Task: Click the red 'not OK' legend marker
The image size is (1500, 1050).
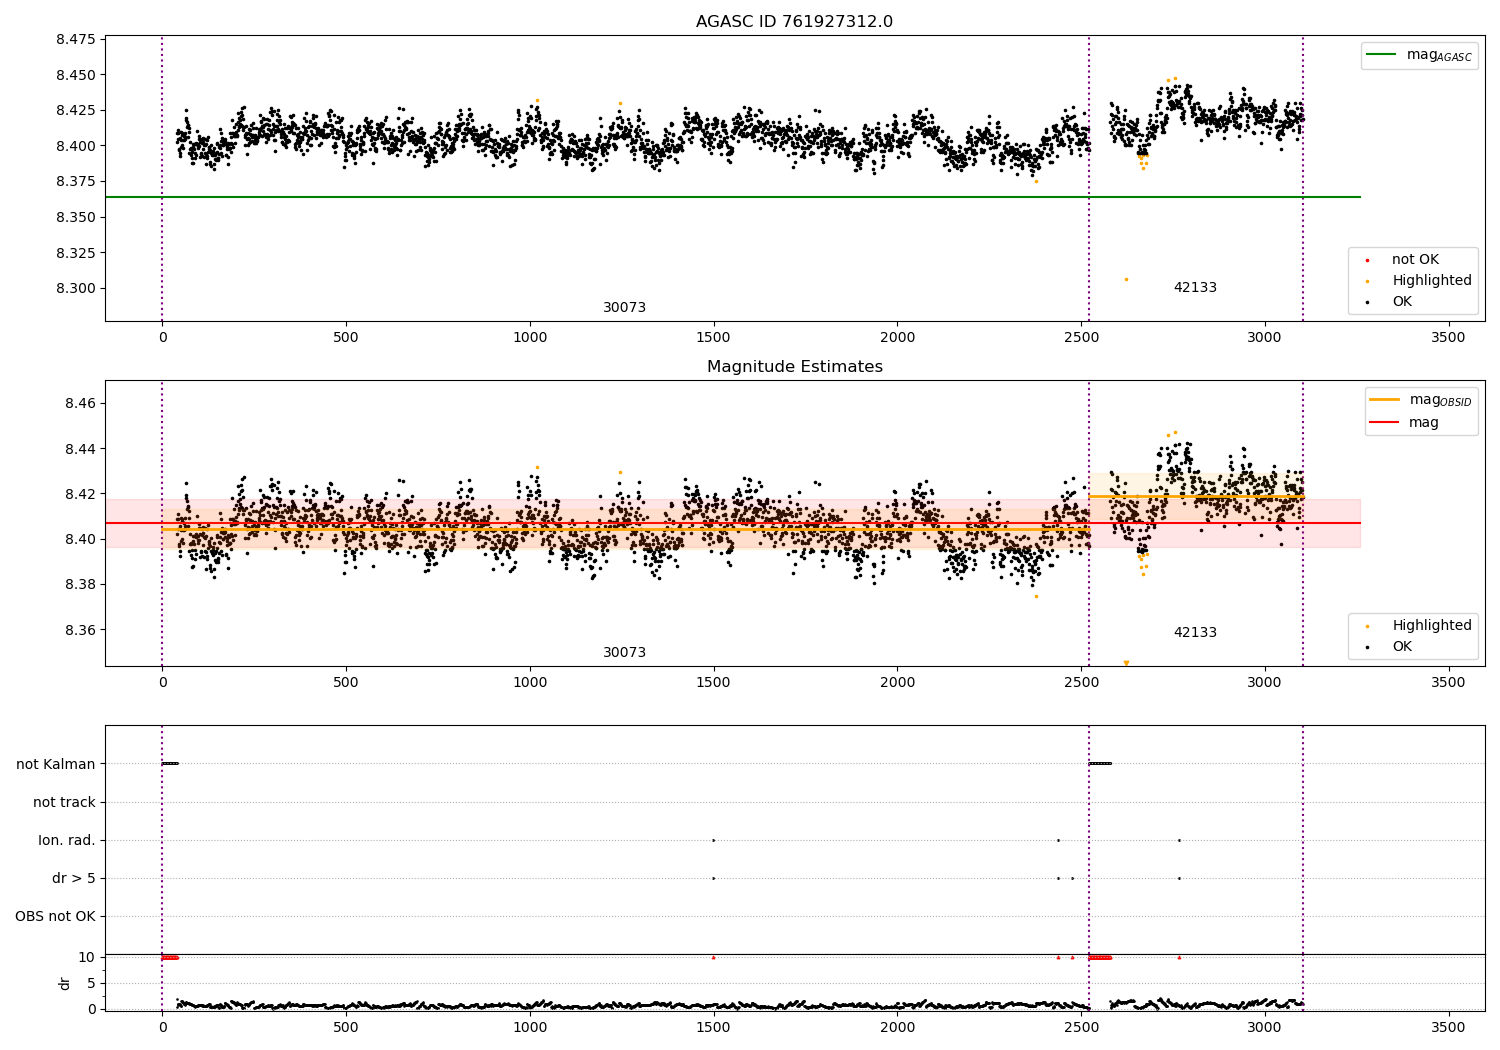Action: [1367, 260]
